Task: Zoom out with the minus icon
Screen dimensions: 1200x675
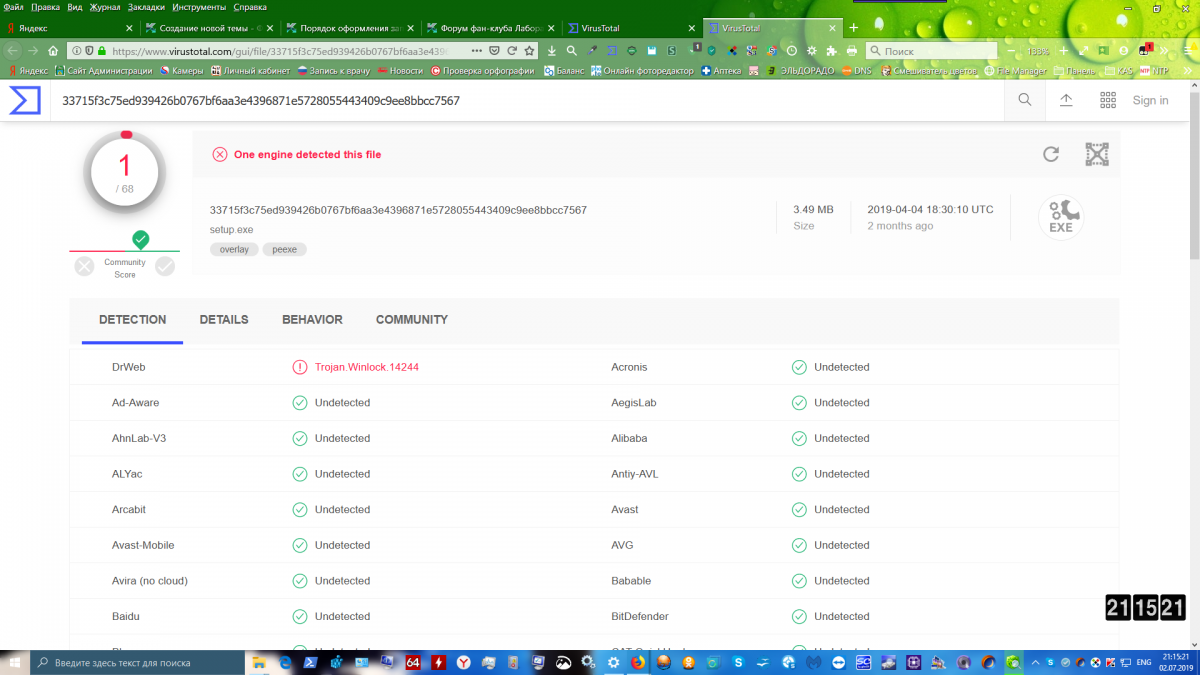Action: 1011,50
